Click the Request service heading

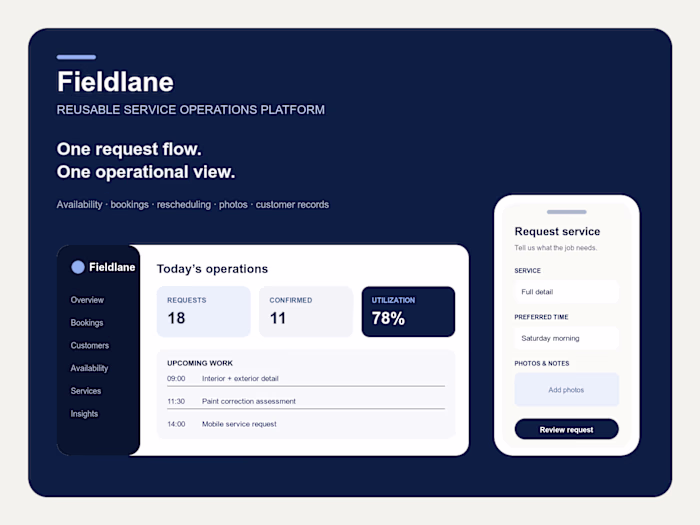557,231
